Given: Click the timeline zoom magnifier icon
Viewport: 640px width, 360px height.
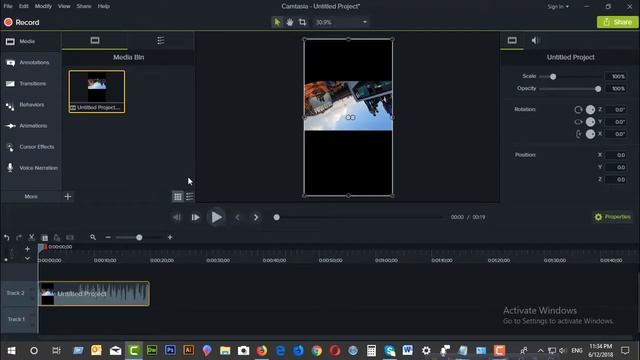Looking at the screenshot, I should click(93, 237).
